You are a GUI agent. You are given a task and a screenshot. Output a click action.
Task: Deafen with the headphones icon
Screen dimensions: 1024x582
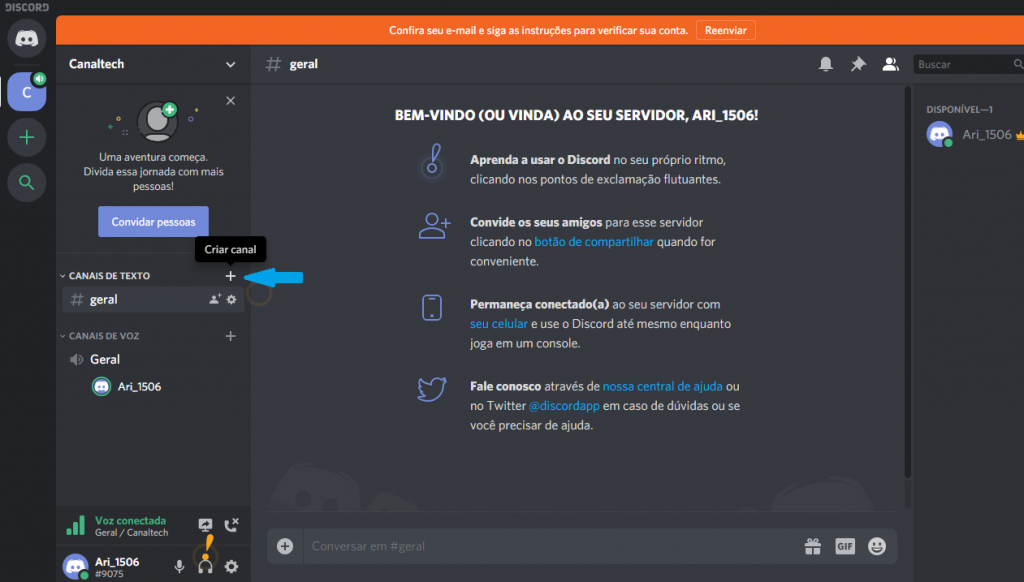(x=205, y=566)
